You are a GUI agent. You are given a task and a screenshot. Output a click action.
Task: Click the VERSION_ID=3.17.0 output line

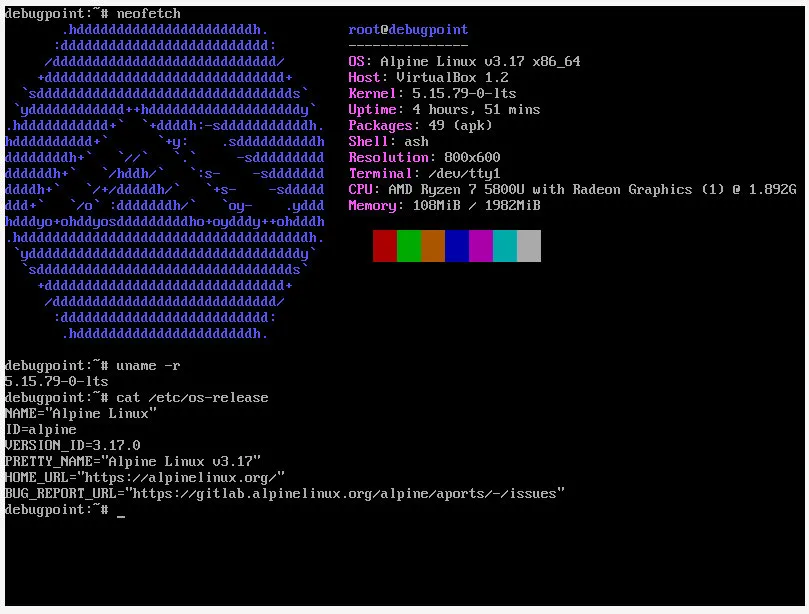pos(73,445)
